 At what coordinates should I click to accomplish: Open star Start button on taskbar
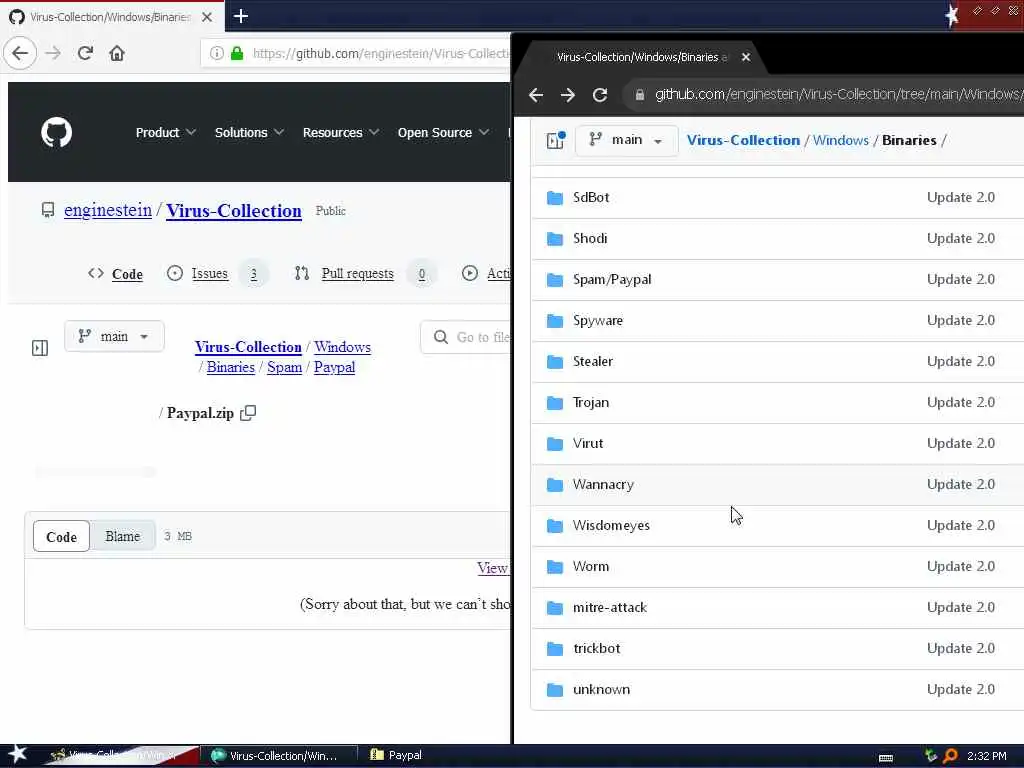tap(17, 756)
